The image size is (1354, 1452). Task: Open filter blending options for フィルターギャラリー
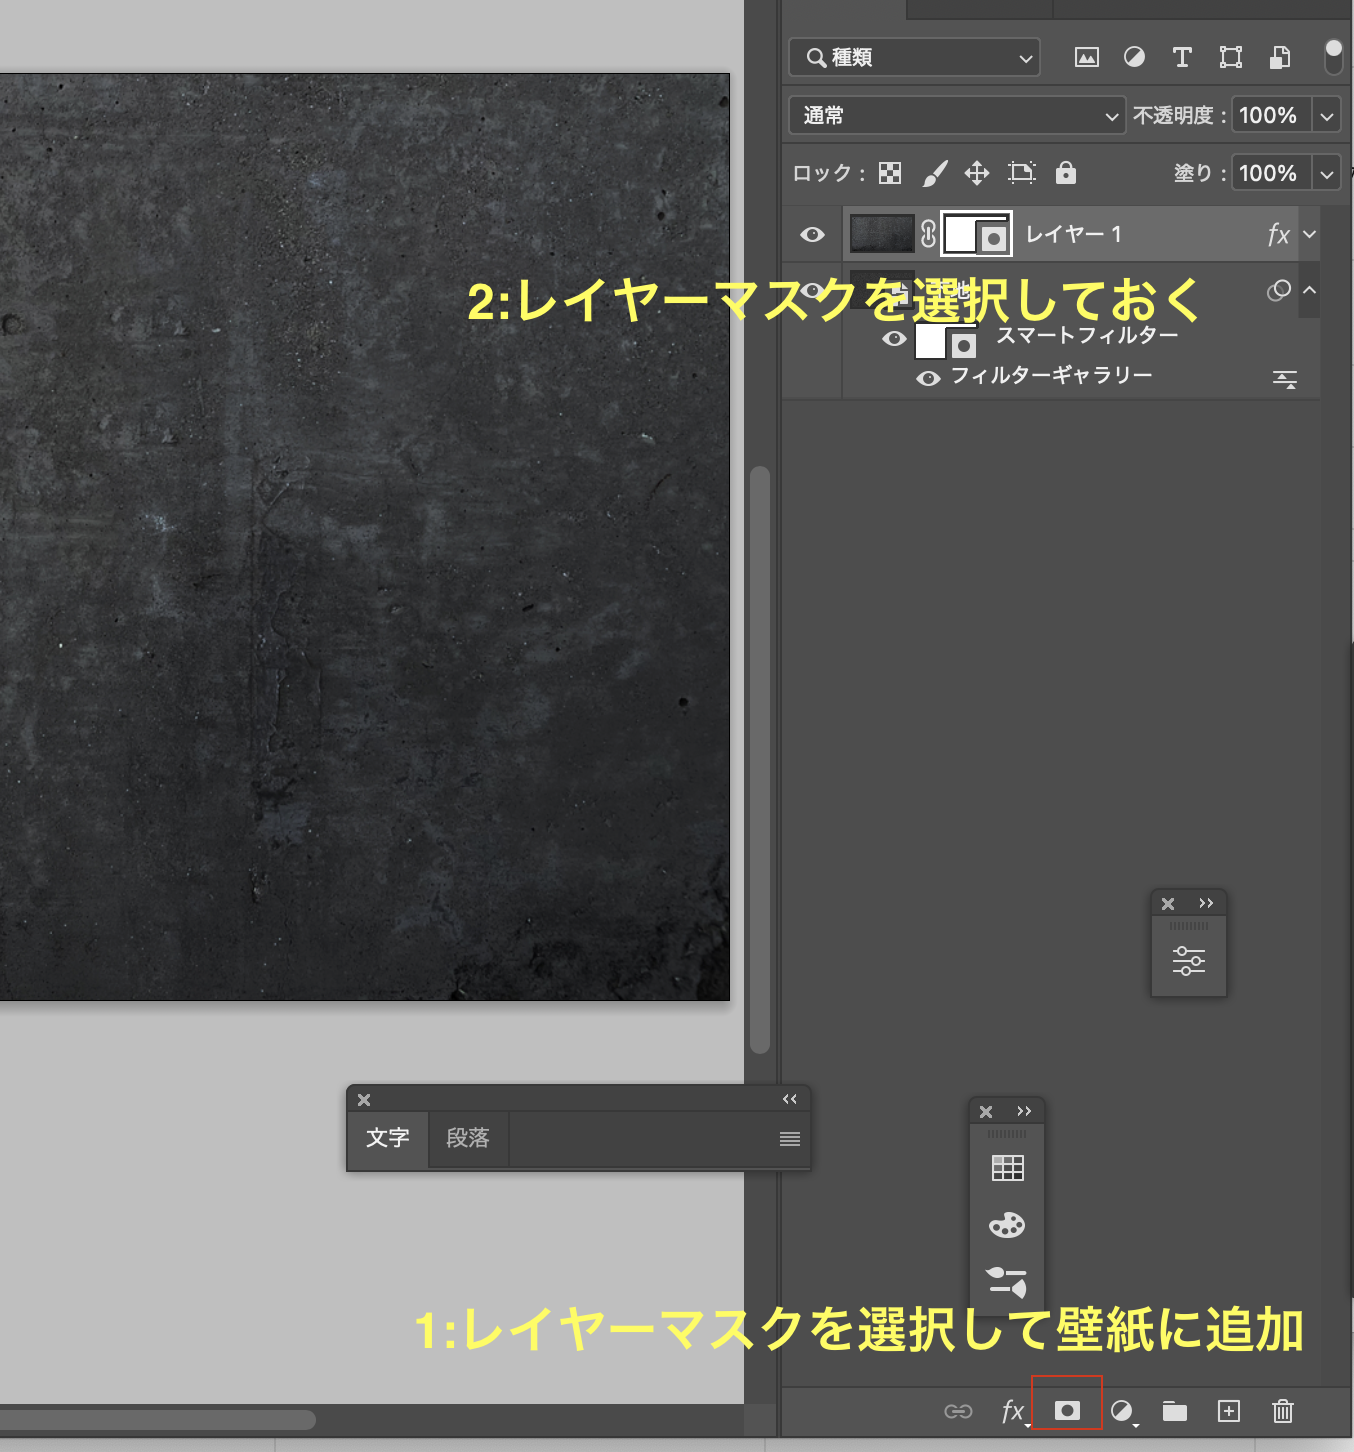tap(1285, 379)
